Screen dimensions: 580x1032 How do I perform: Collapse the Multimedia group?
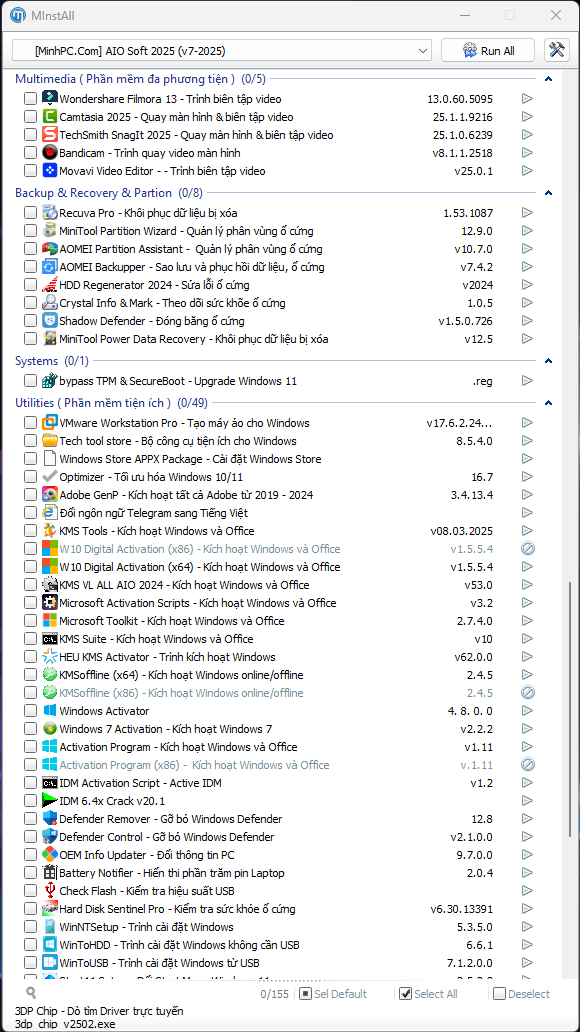coord(548,80)
